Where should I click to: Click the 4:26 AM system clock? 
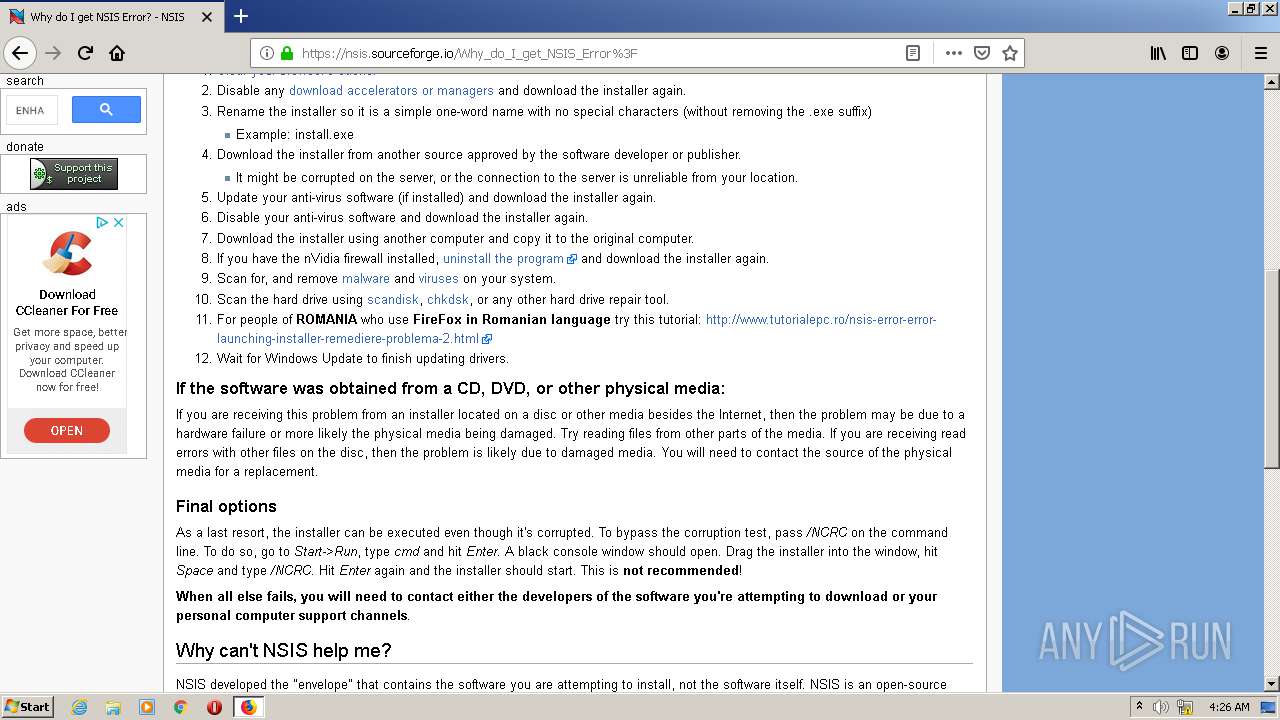click(1229, 707)
